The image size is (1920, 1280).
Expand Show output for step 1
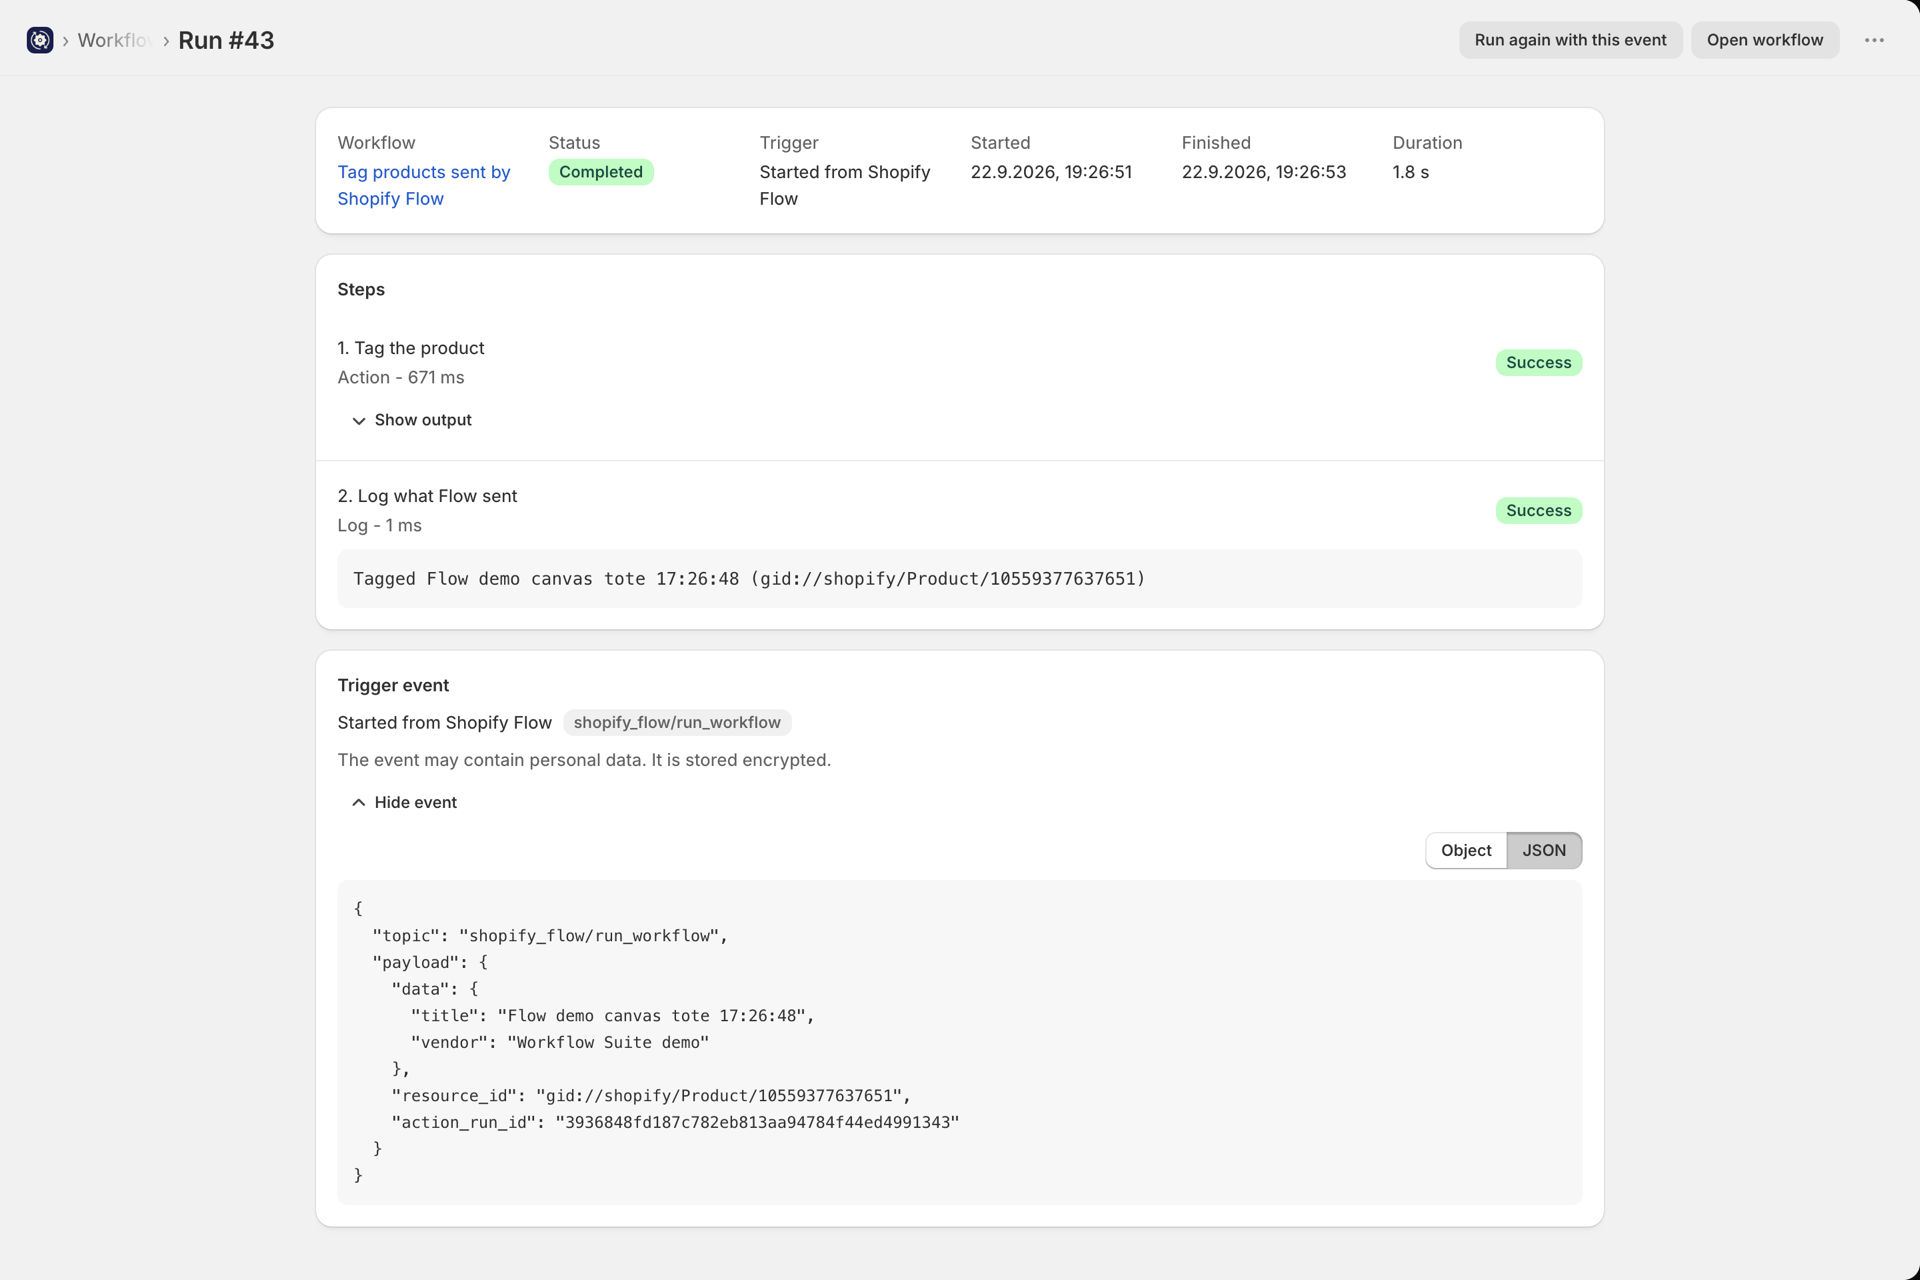coord(411,420)
